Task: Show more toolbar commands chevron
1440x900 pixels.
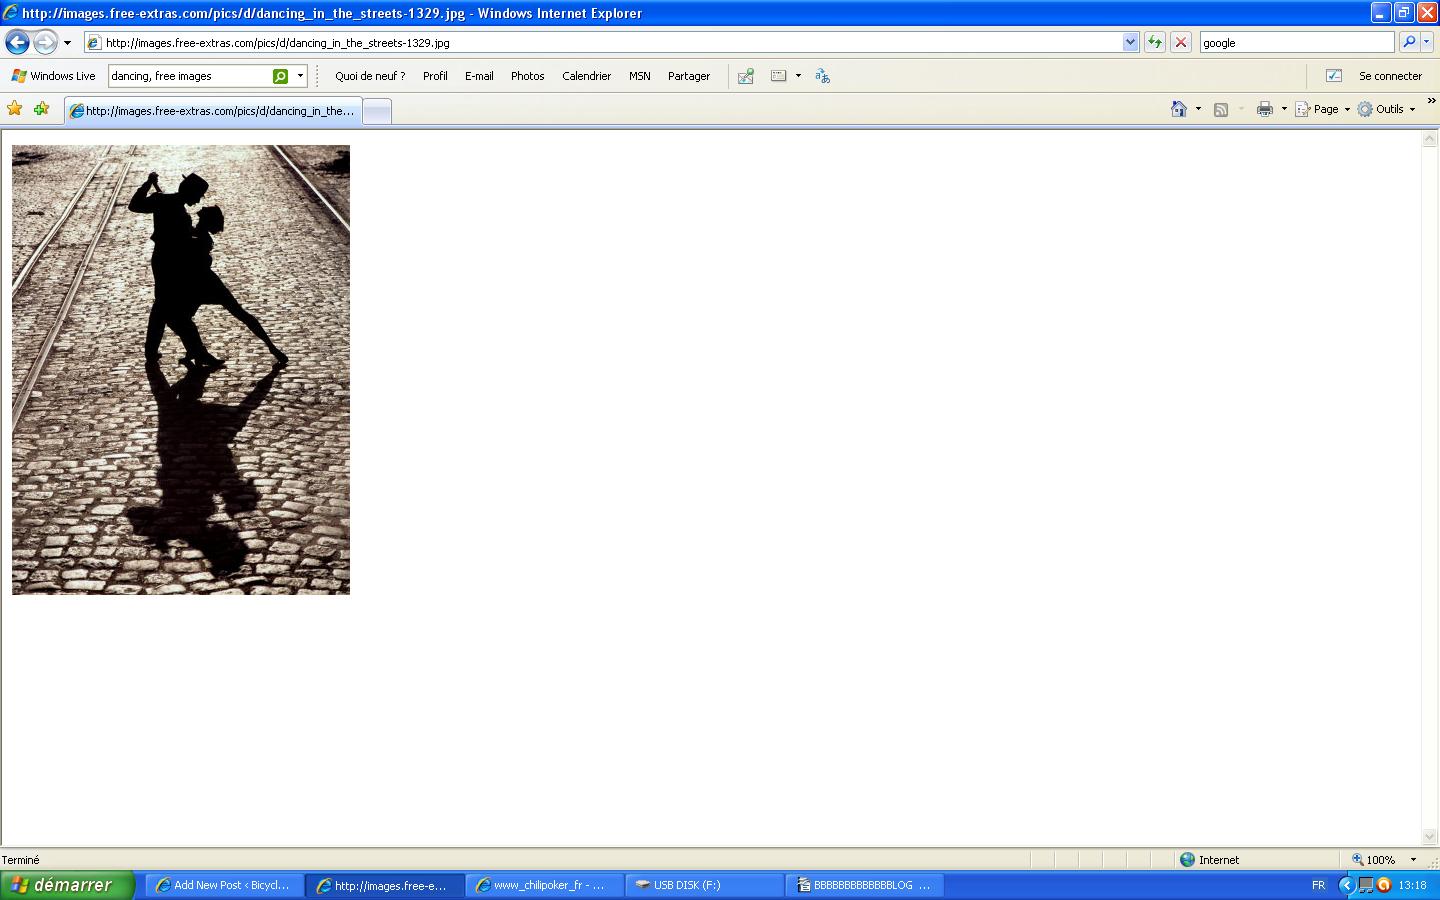Action: coord(1431,101)
